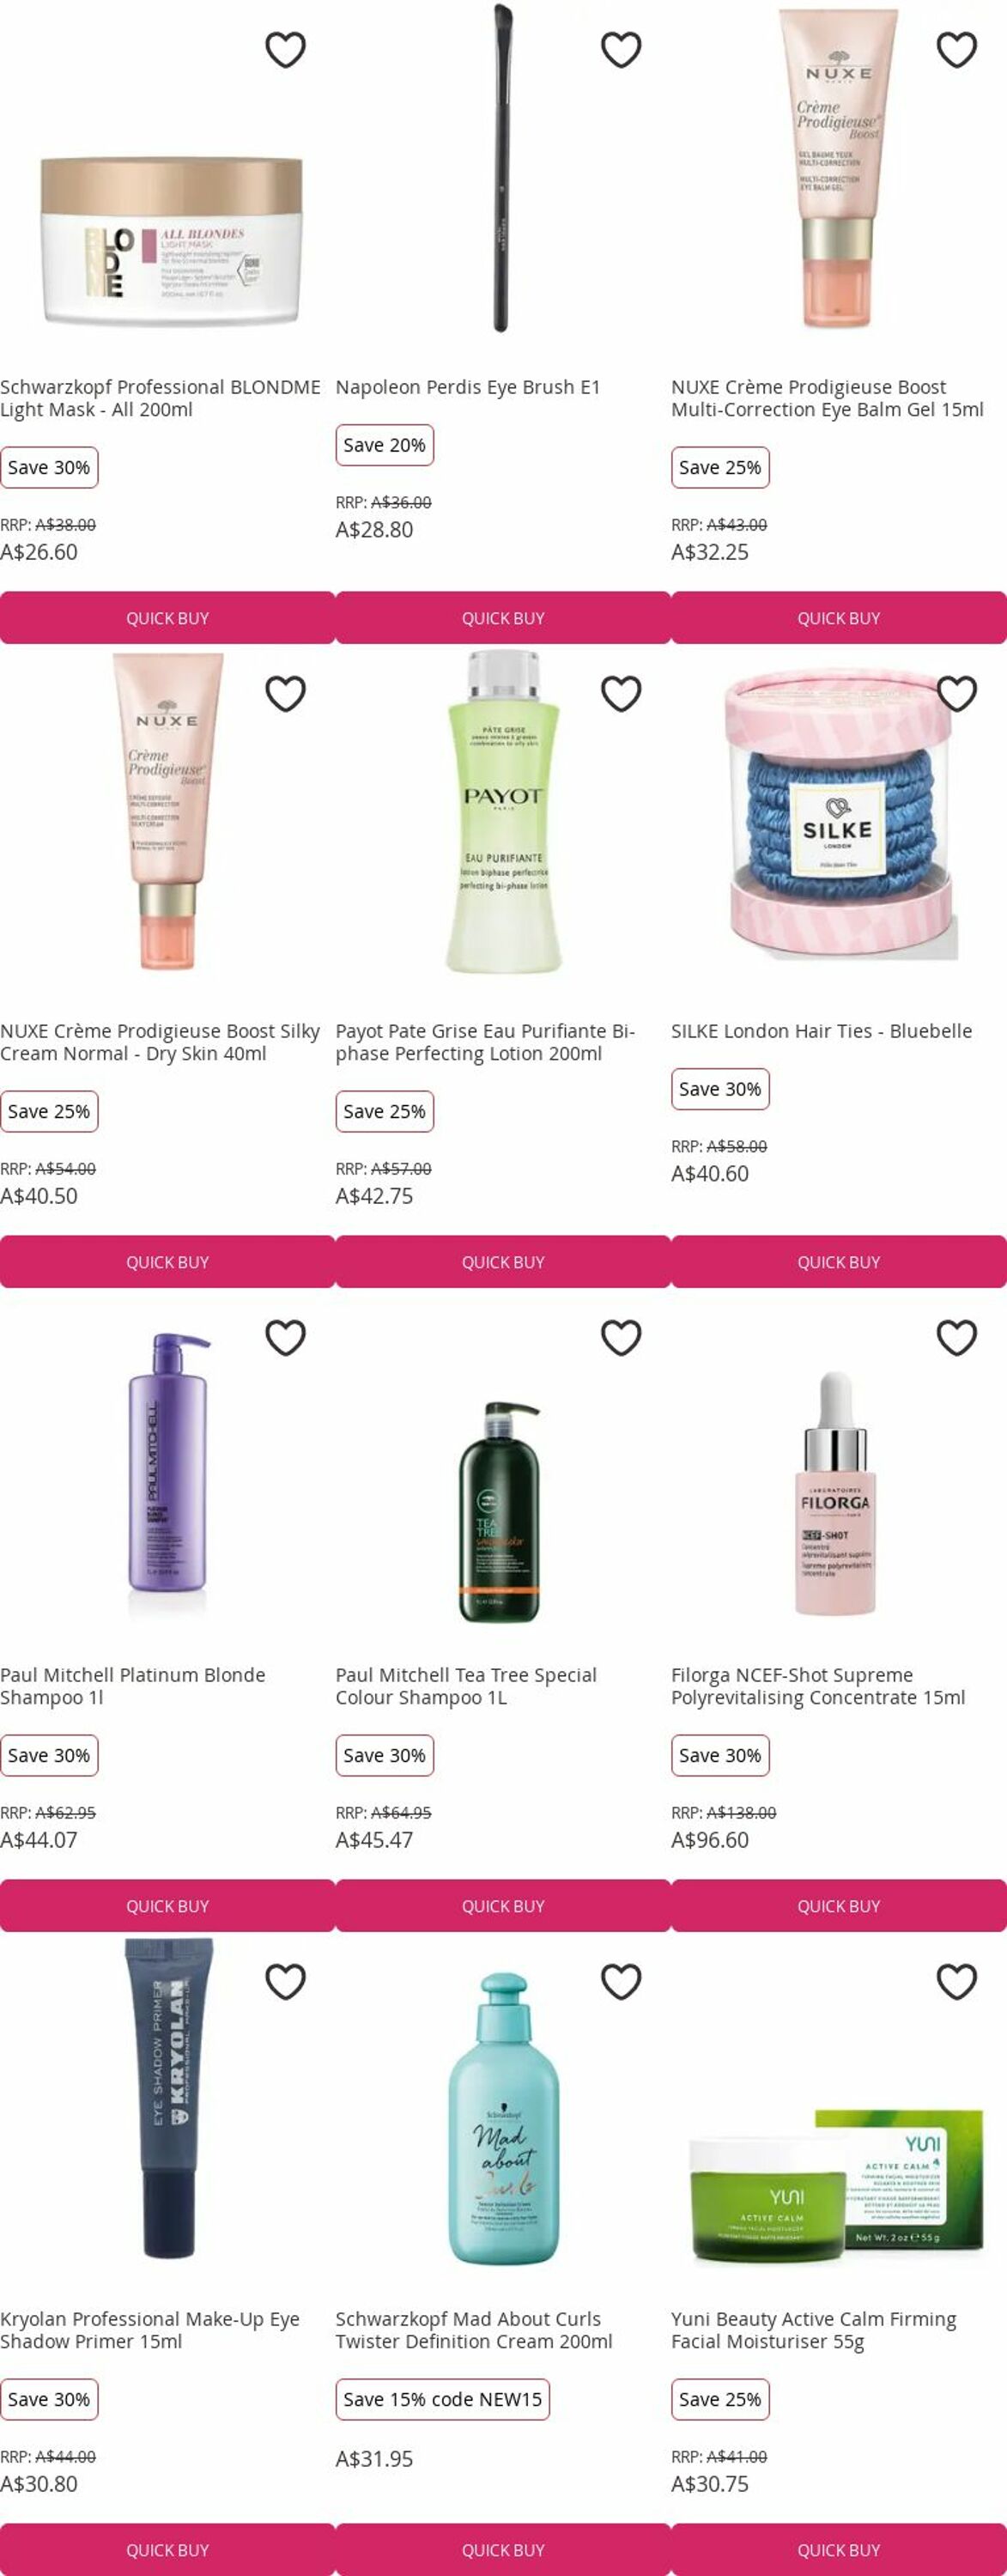The image size is (1007, 2576).
Task: Add Schwarzkopf BLONDME Light Mask to wishlist
Action: point(285,49)
